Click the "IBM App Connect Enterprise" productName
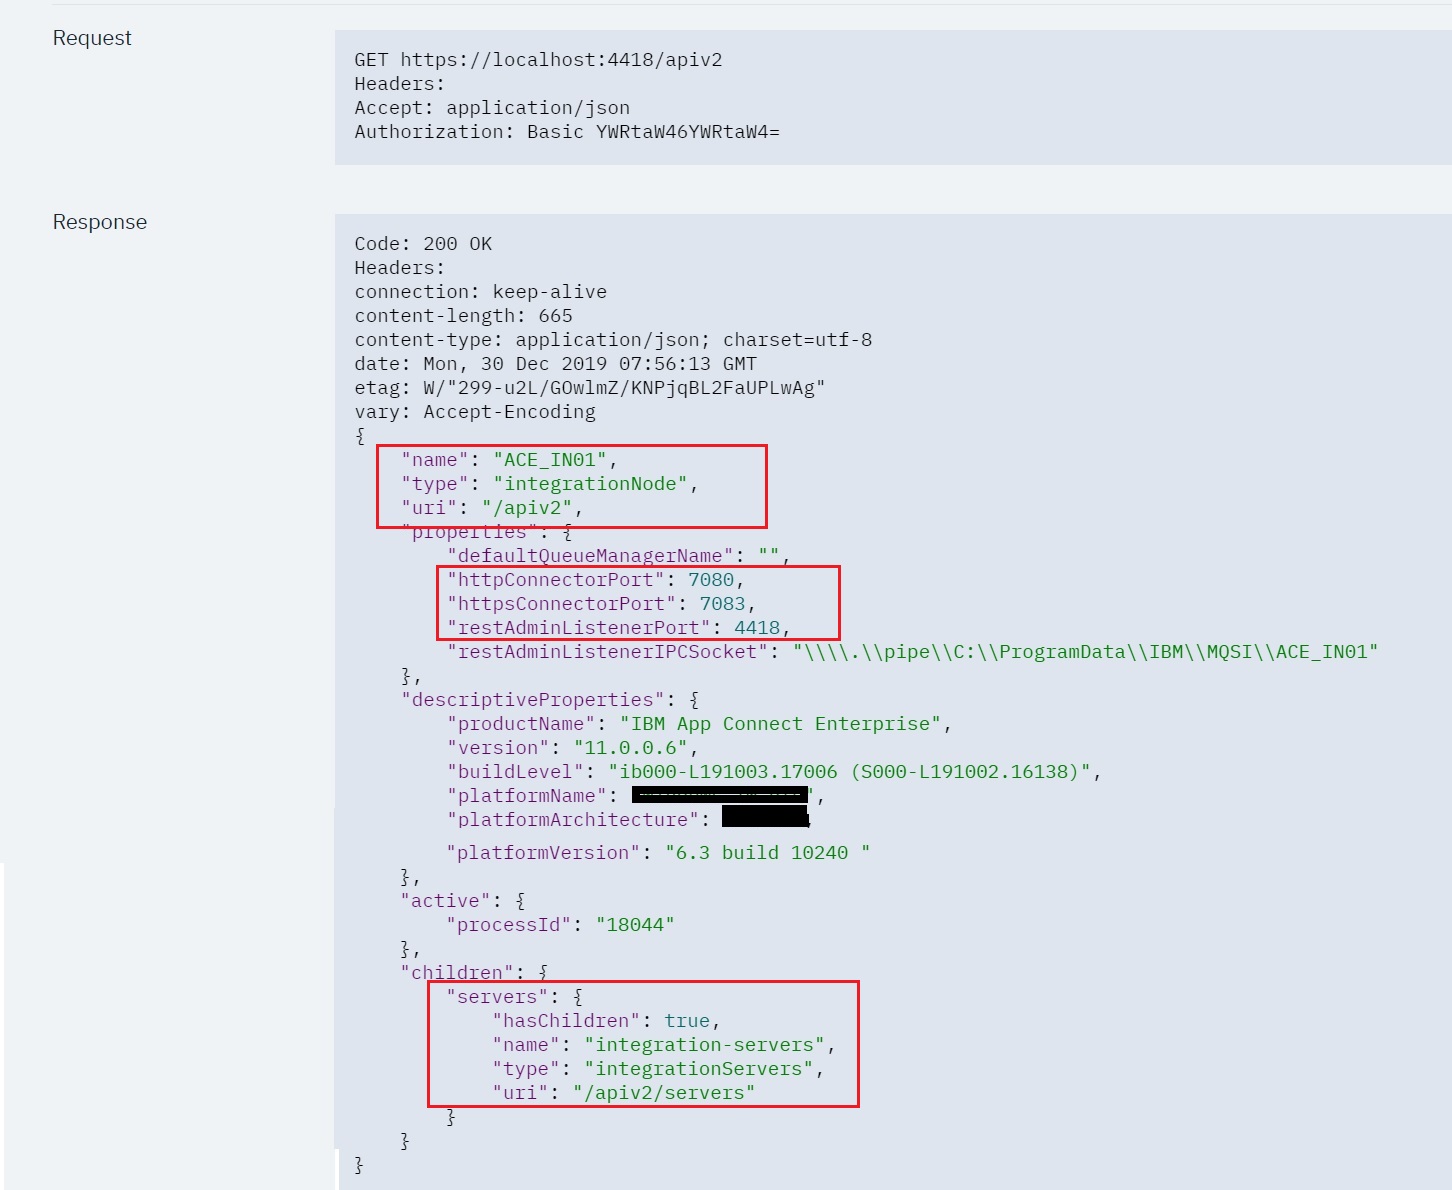The image size is (1452, 1190). point(783,723)
